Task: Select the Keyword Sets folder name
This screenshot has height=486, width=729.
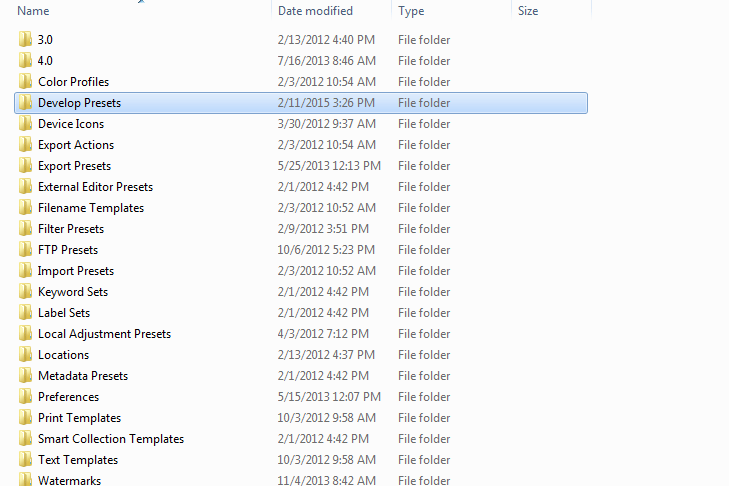Action: click(x=73, y=292)
